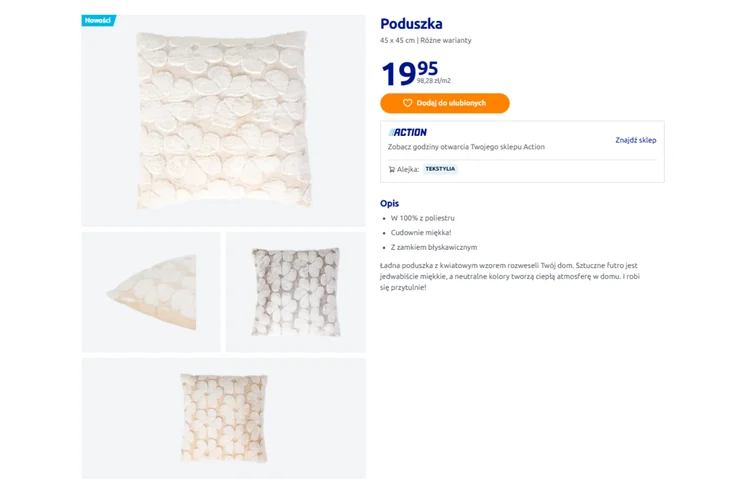Click the W 100% z poliestru bullet
This screenshot has width=748, height=494.
click(x=422, y=217)
